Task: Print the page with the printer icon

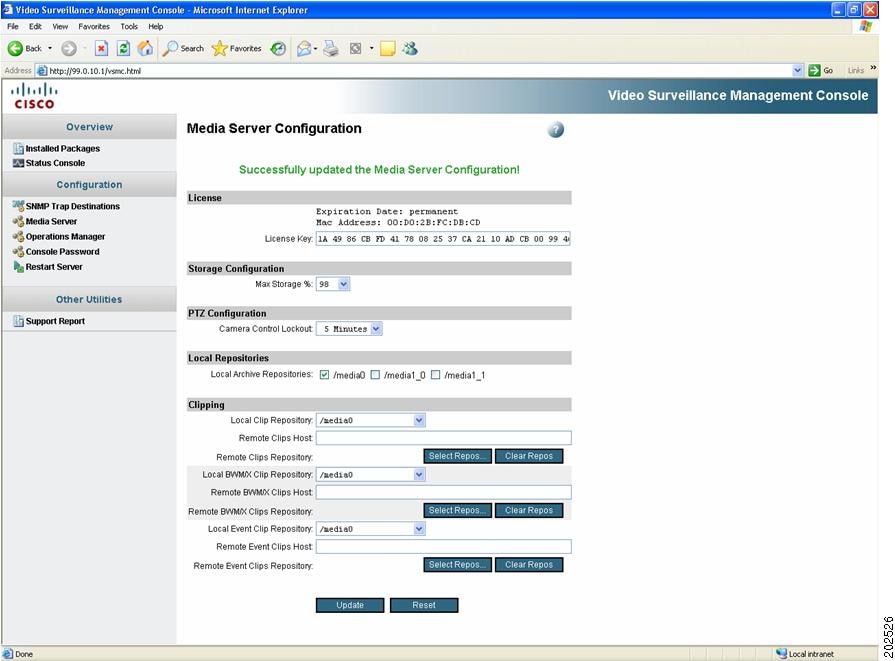Action: tap(331, 49)
